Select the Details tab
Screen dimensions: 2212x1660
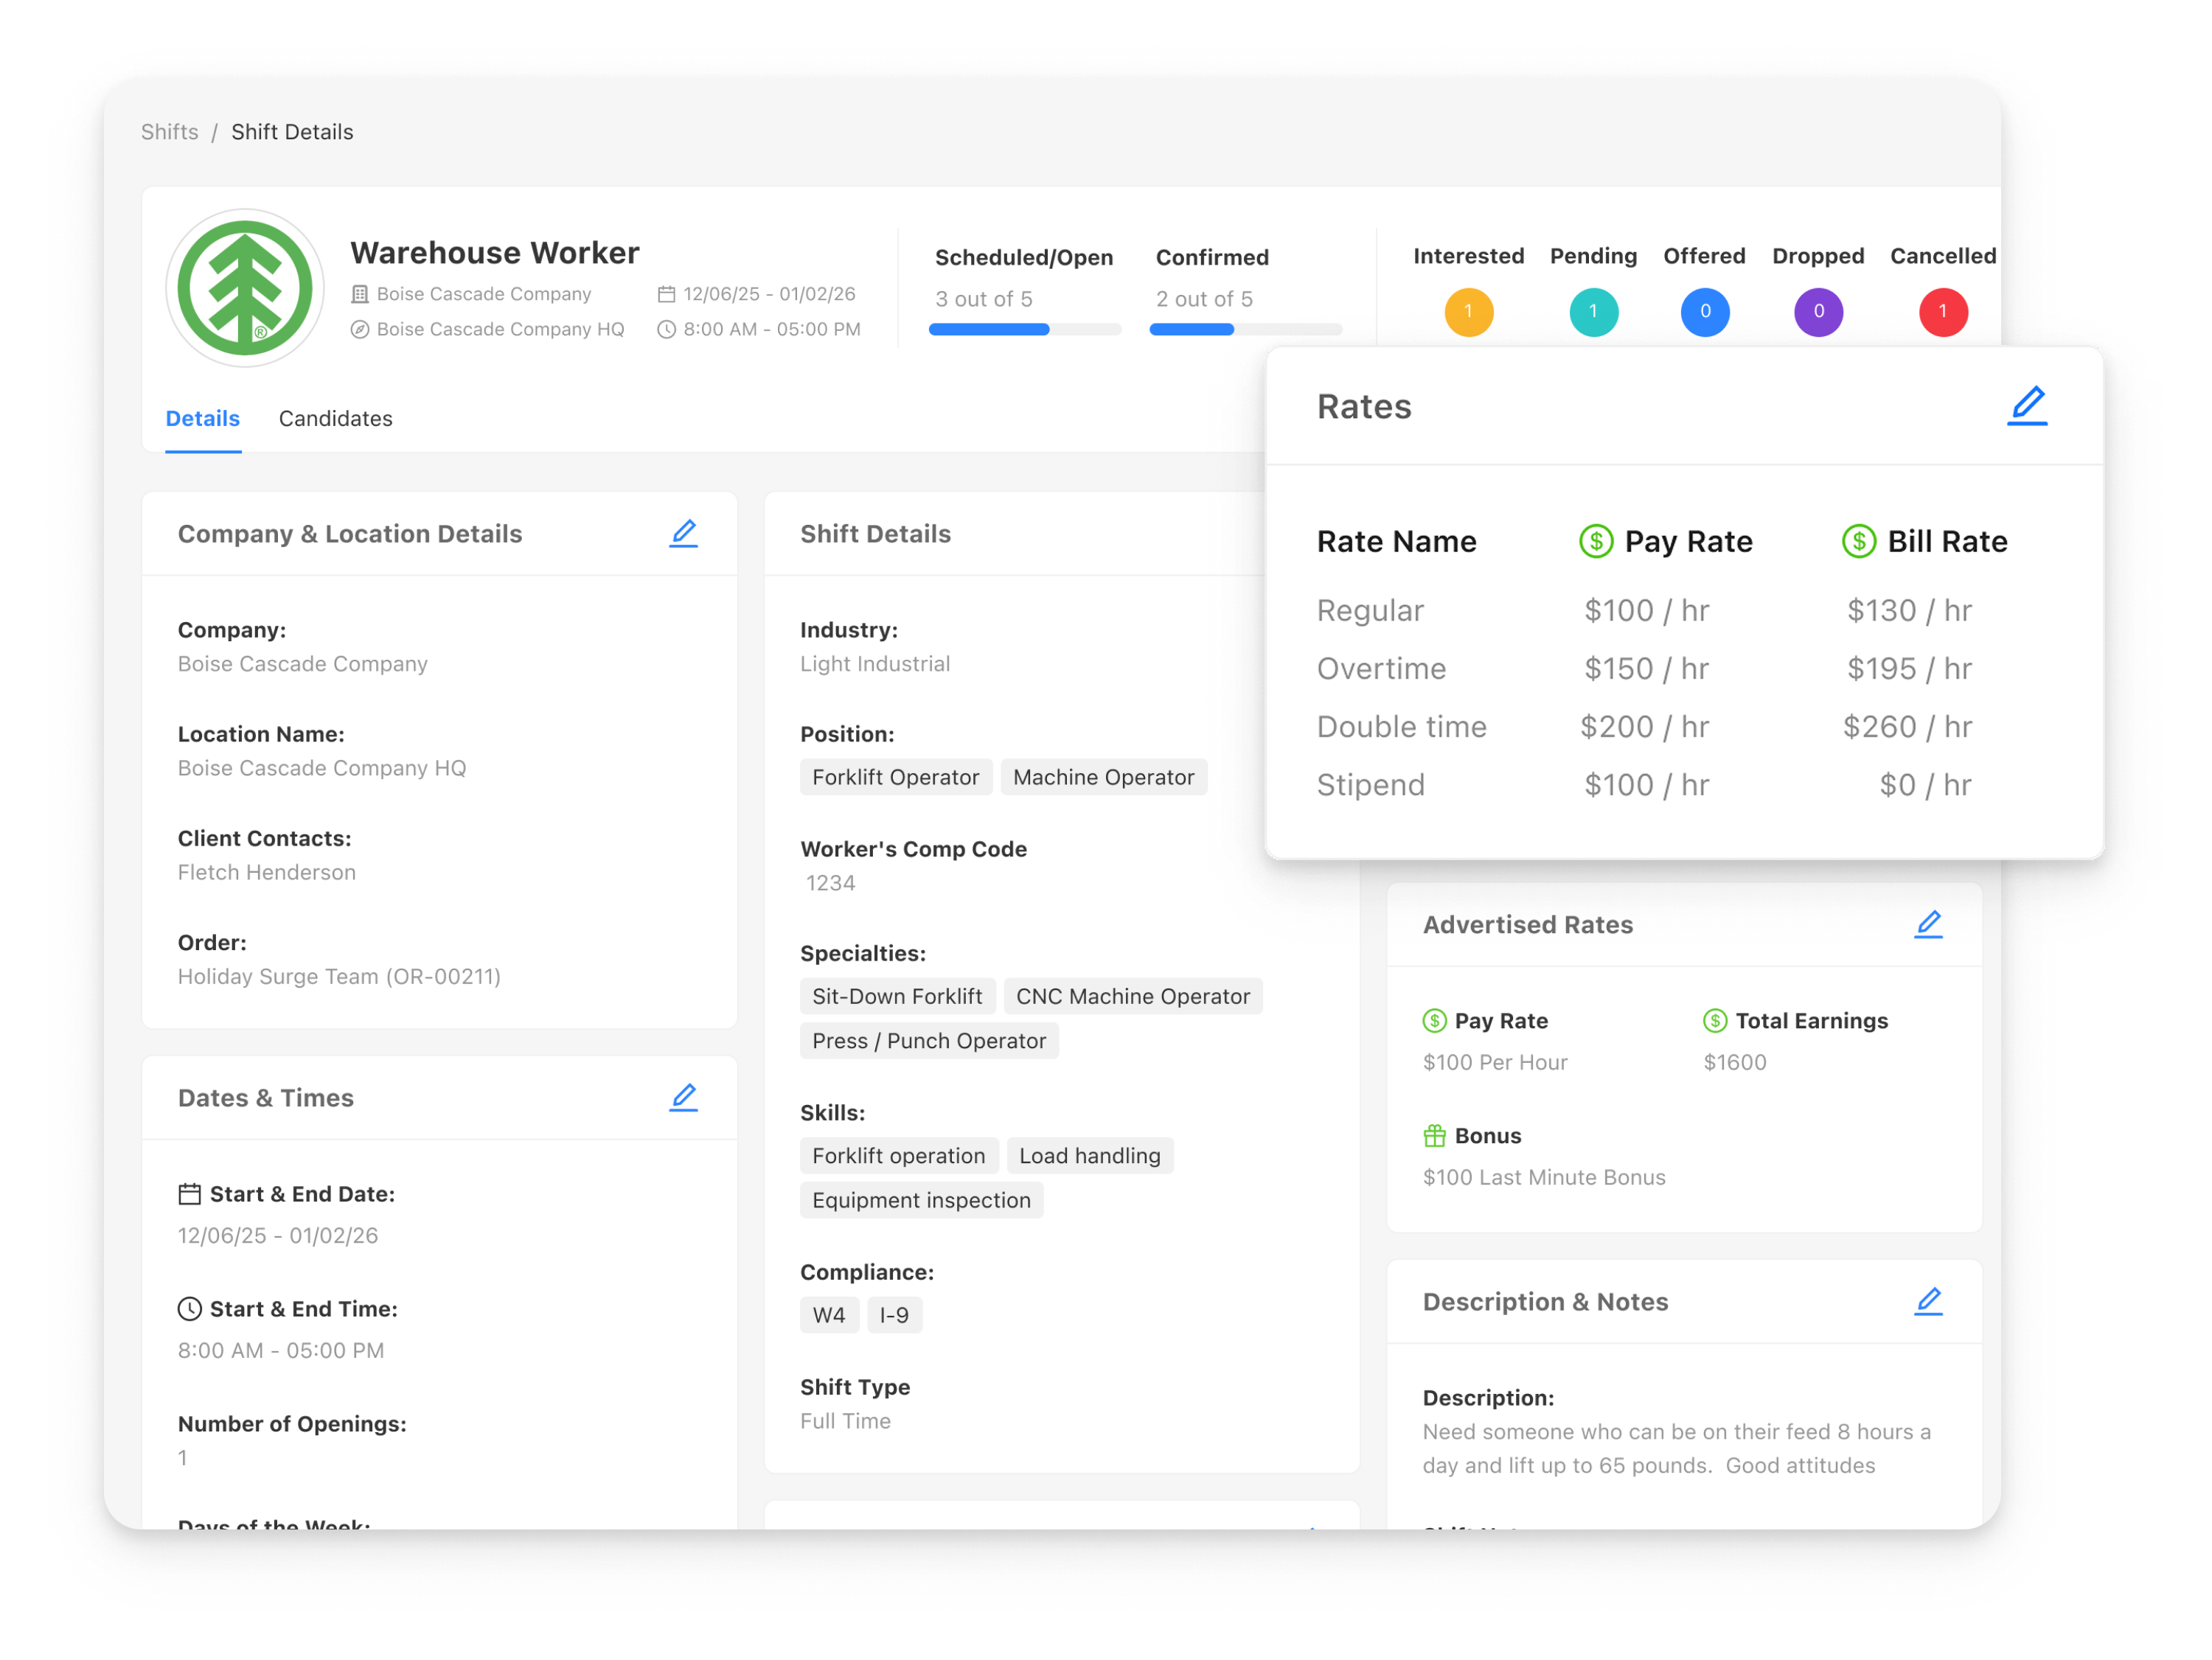click(x=203, y=418)
